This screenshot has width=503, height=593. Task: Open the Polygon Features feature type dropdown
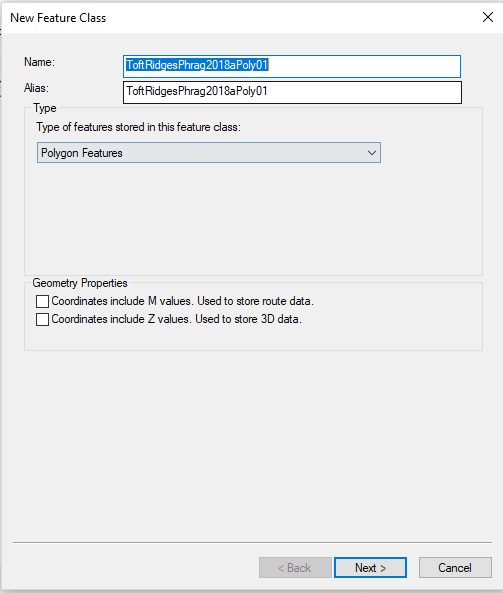coord(209,153)
